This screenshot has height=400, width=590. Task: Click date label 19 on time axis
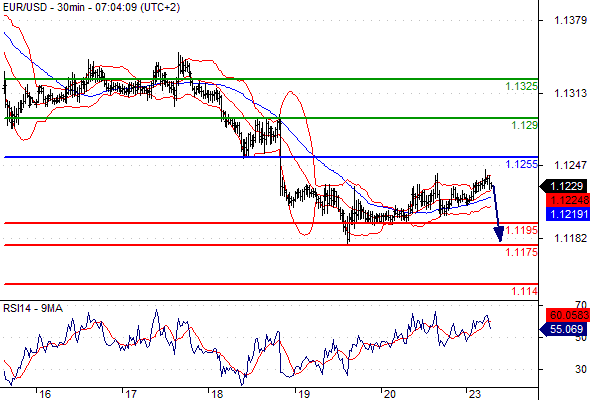304,394
